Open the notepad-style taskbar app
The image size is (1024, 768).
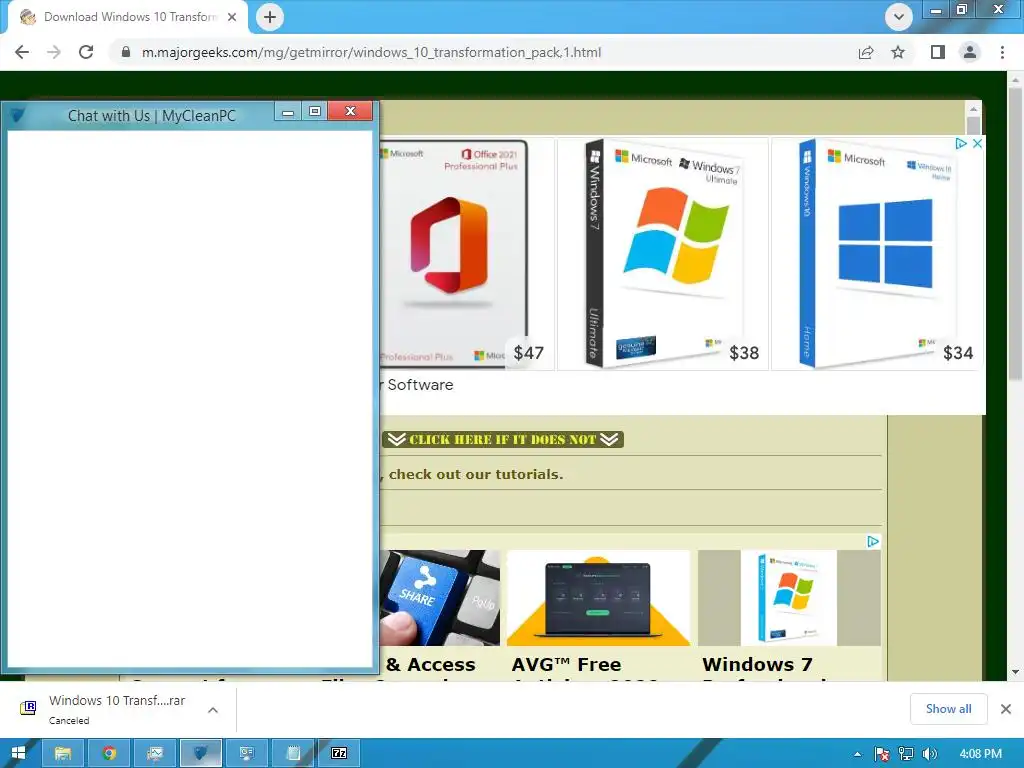point(293,753)
